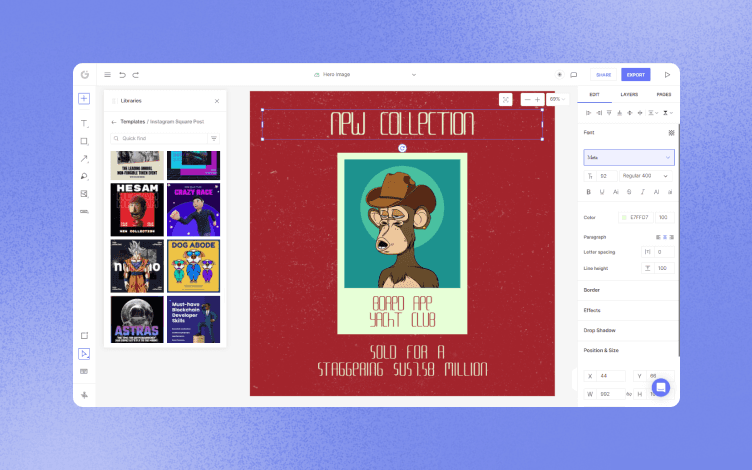Toggle strikethrough text formatting
This screenshot has width=752, height=470.
(x=629, y=192)
